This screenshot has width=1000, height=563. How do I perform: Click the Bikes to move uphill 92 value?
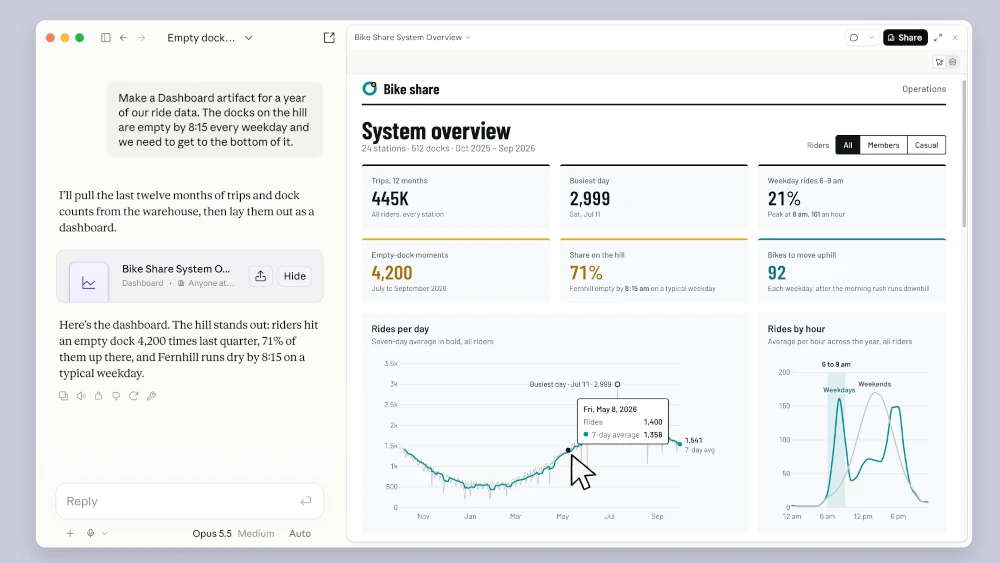pyautogui.click(x=777, y=273)
